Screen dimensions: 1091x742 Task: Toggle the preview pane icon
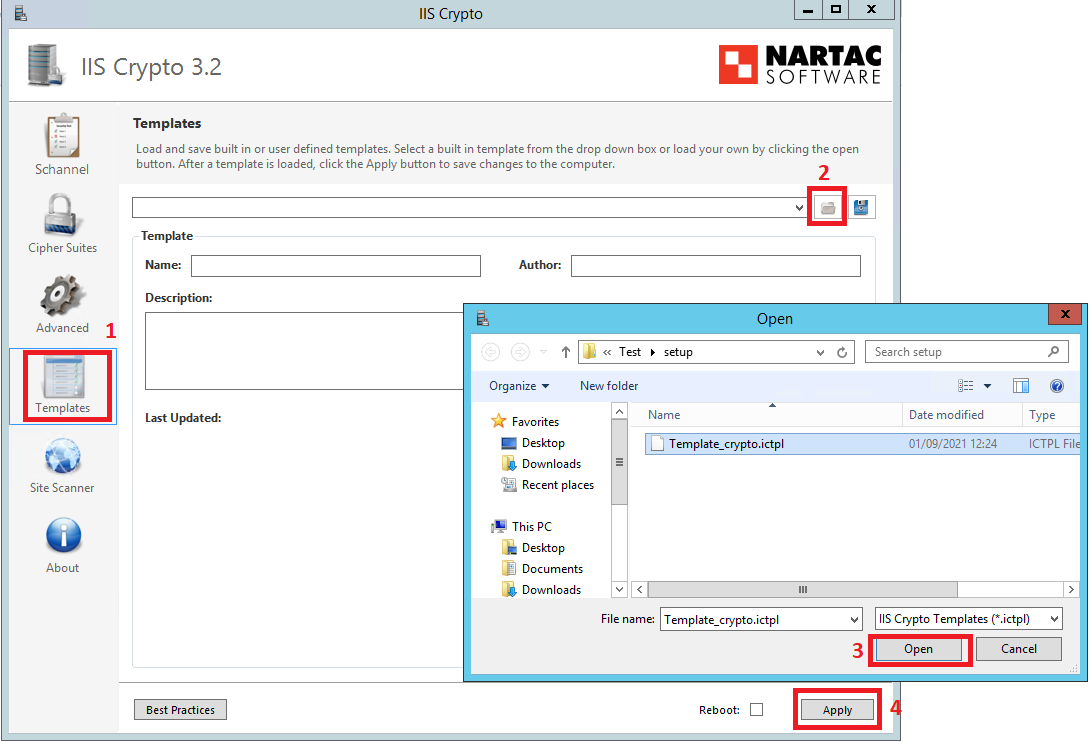point(1021,386)
